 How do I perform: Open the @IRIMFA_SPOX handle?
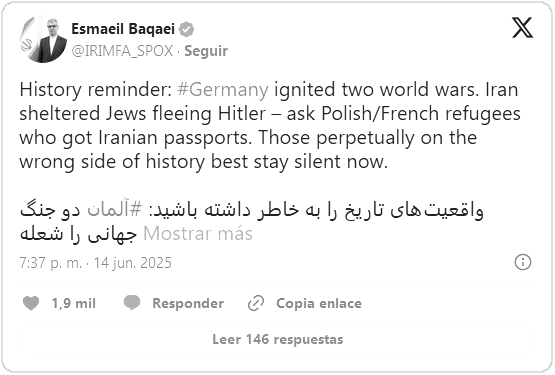point(122,51)
